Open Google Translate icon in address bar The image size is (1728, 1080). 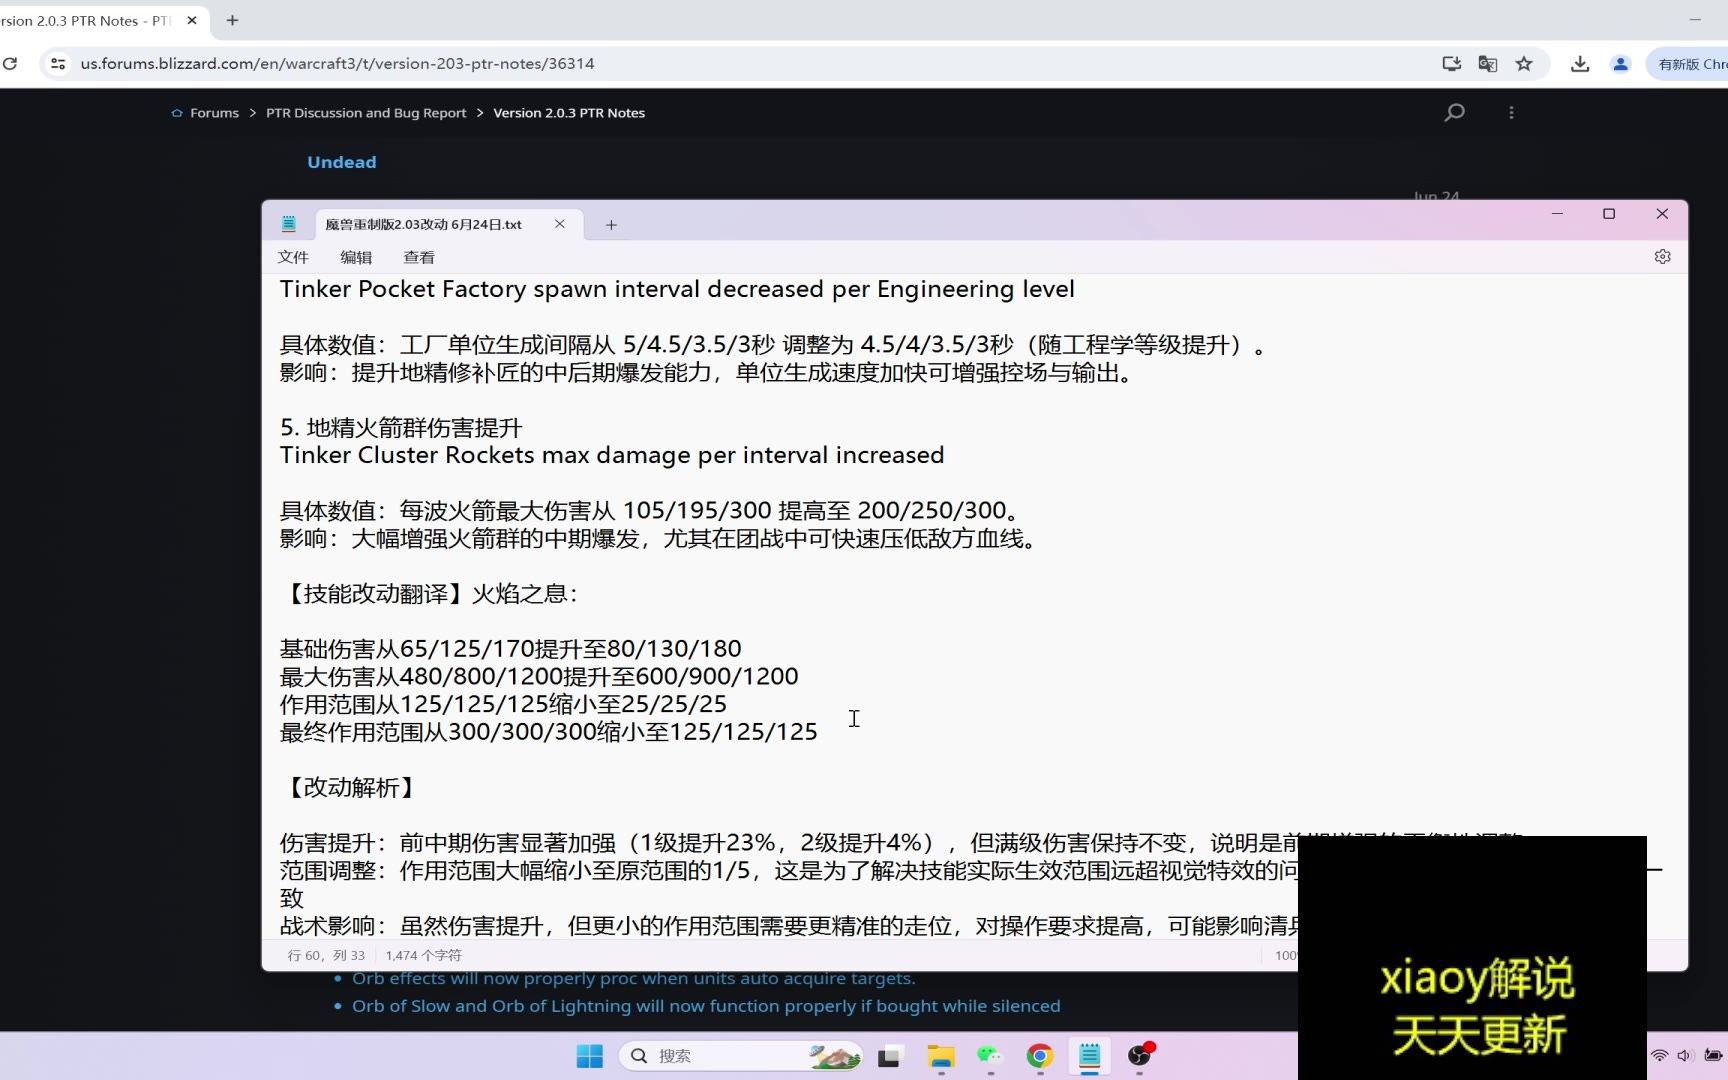tap(1487, 64)
